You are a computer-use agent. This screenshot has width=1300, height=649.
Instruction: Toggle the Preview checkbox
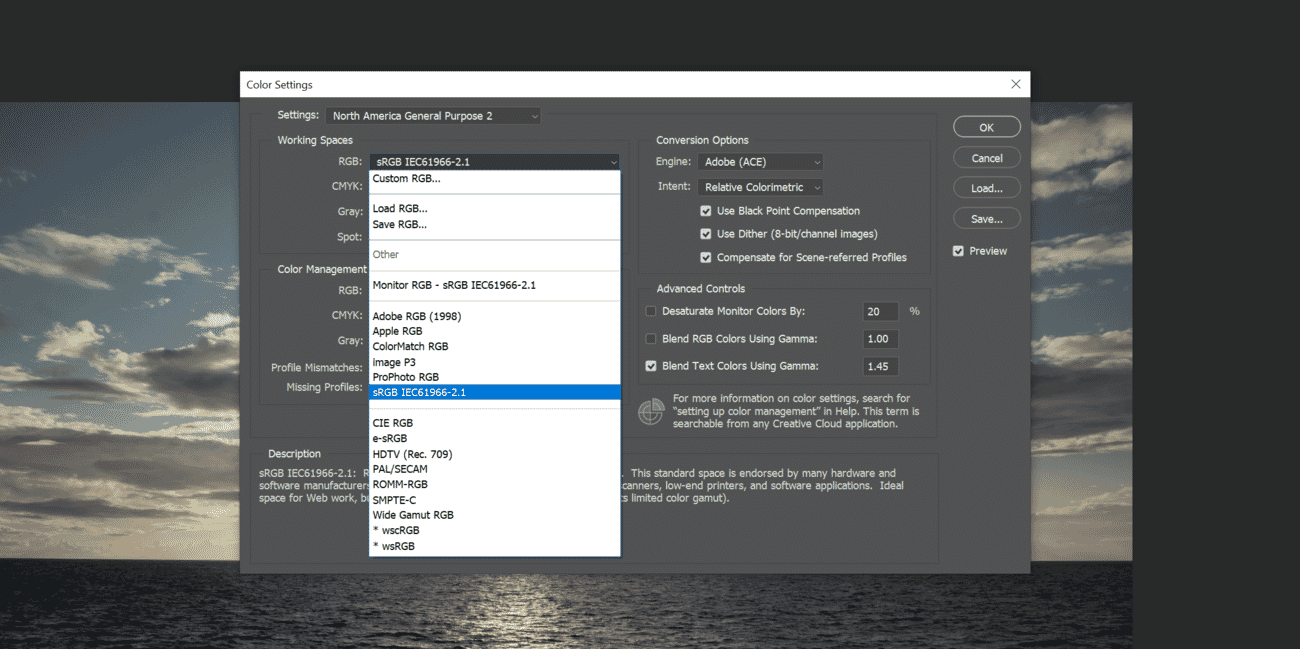coord(957,250)
